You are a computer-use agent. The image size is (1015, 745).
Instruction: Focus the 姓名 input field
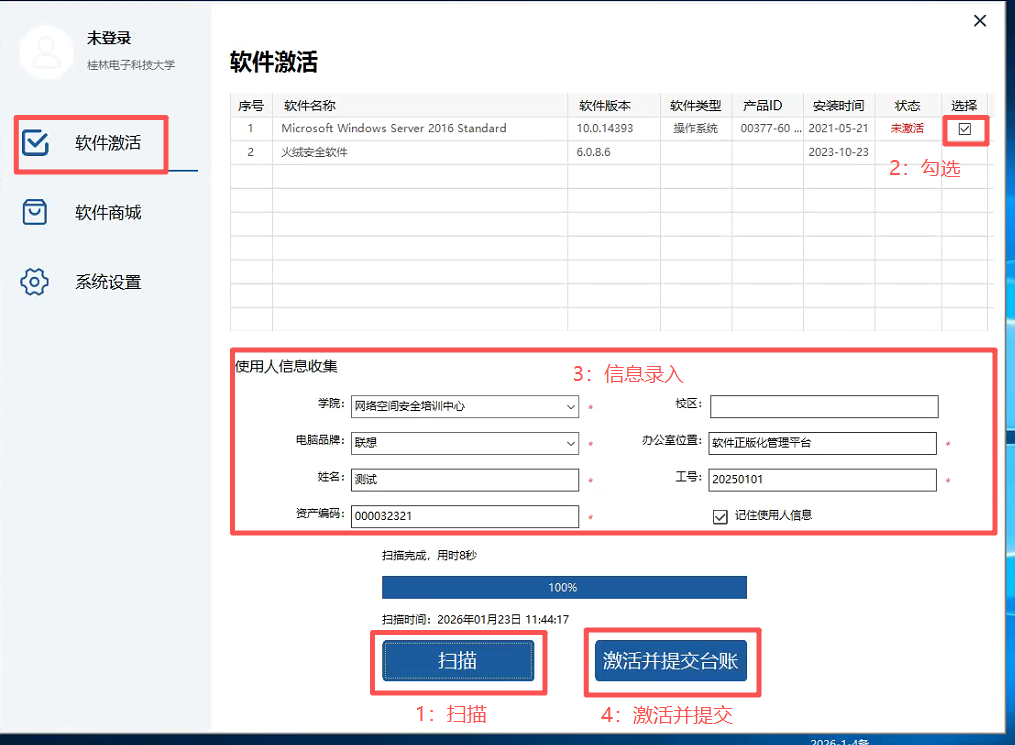[x=465, y=480]
